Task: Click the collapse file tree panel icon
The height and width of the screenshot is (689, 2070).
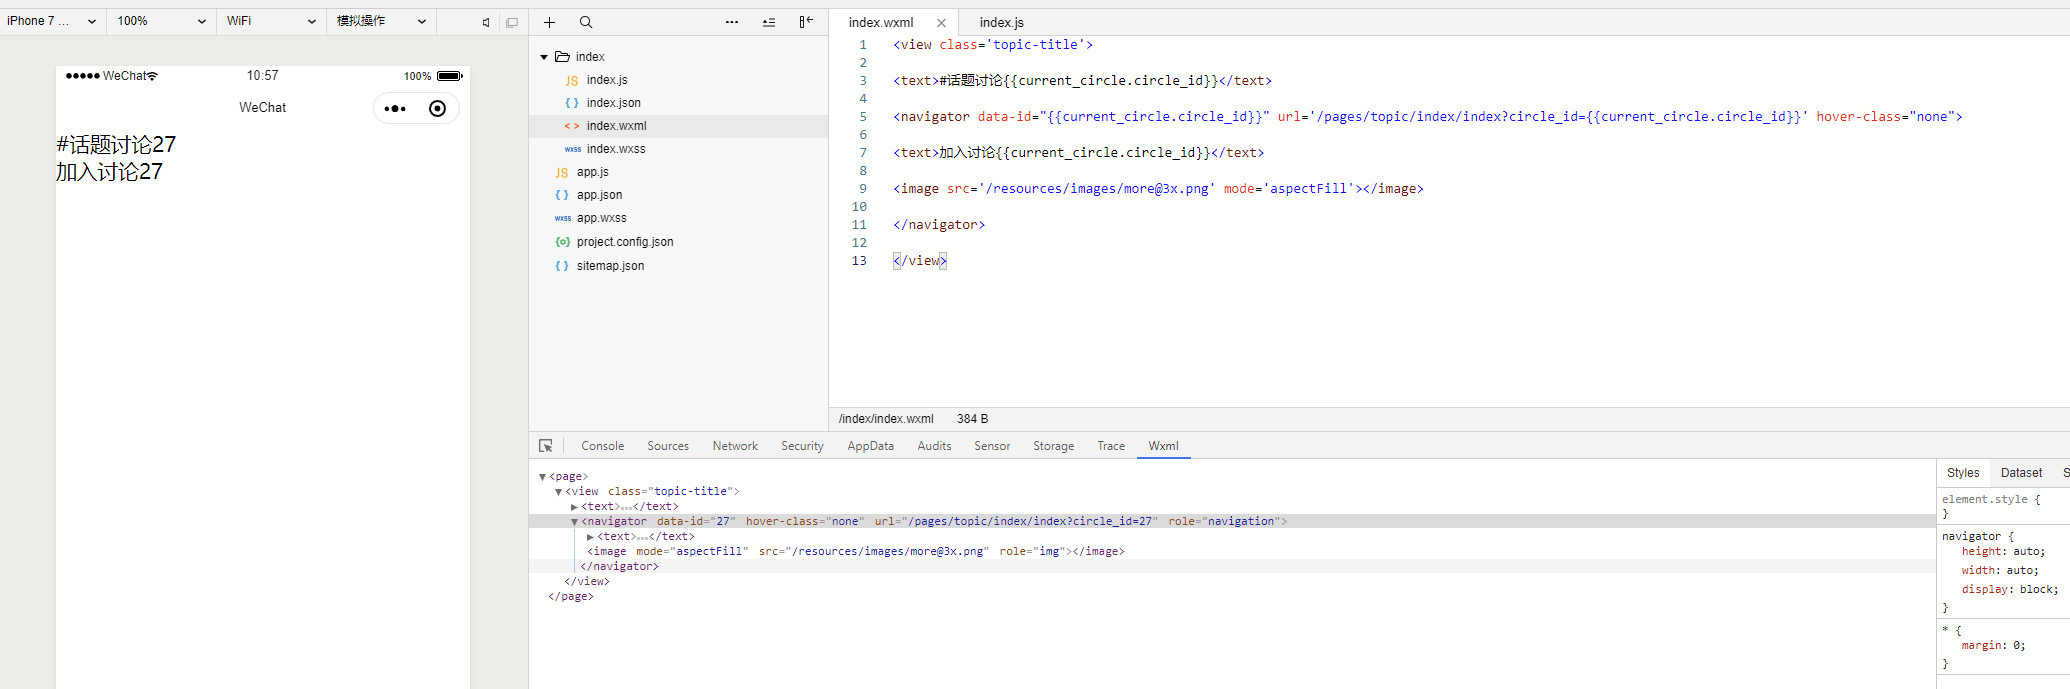Action: point(806,22)
